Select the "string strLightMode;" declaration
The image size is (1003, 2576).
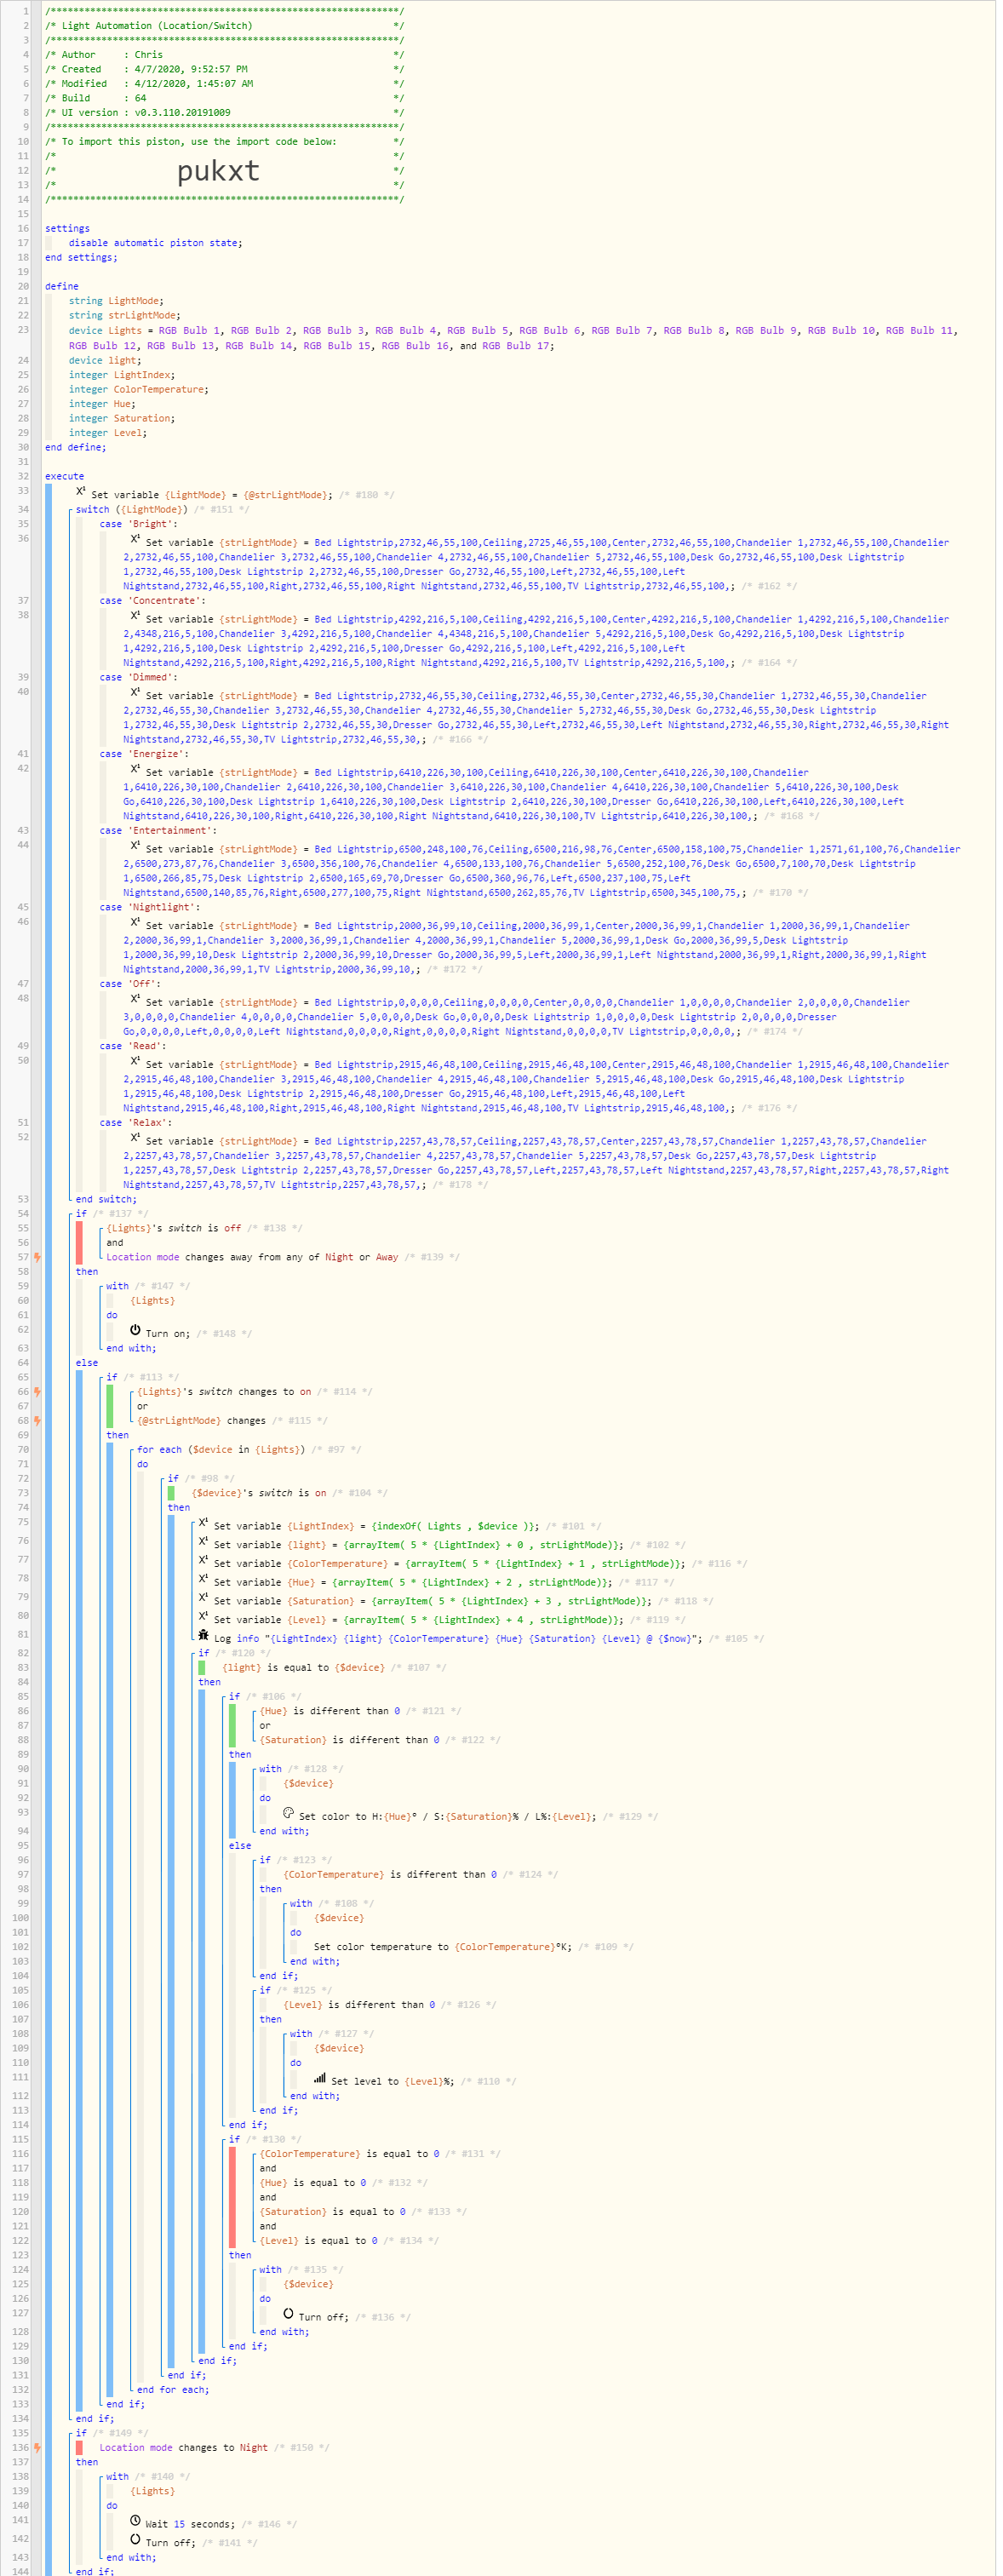pos(124,315)
